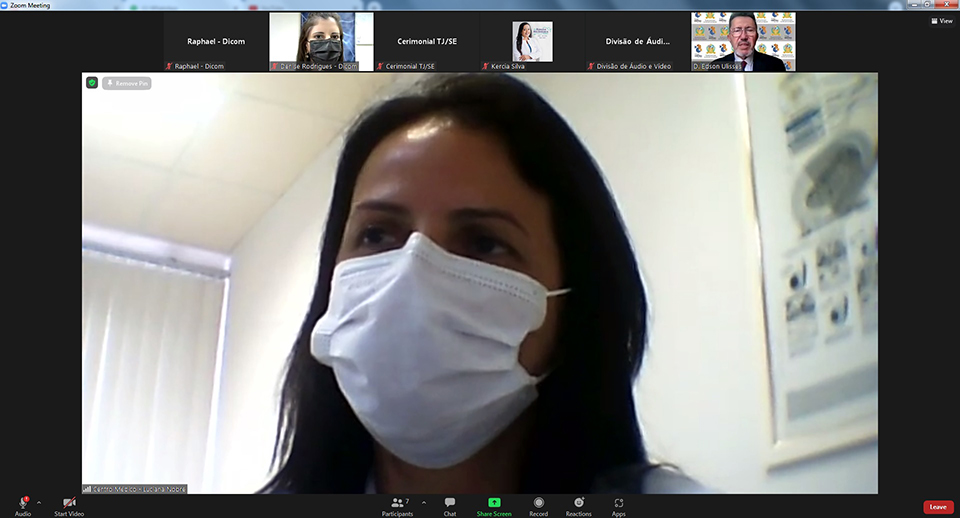Image resolution: width=960 pixels, height=518 pixels.
Task: Open the Reactions menu
Action: point(579,502)
